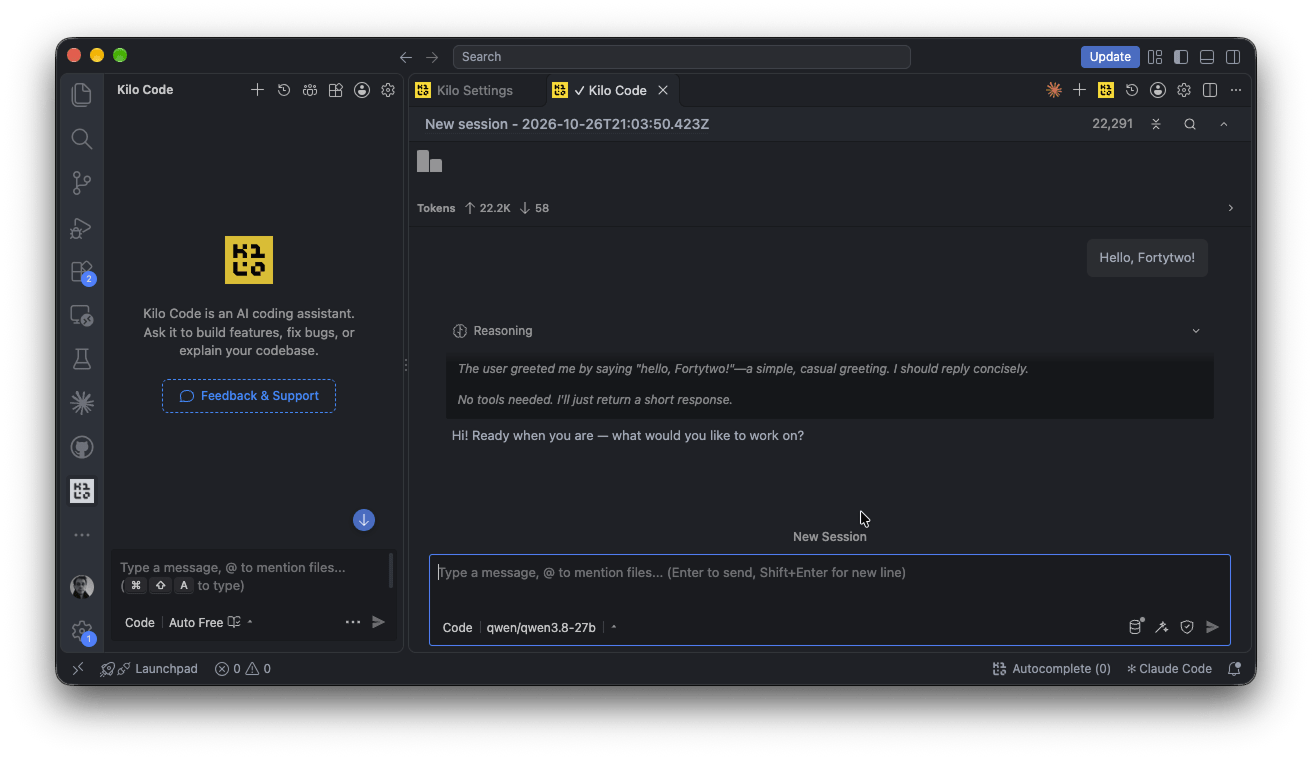Open additional views ellipsis in activity bar

[x=82, y=535]
